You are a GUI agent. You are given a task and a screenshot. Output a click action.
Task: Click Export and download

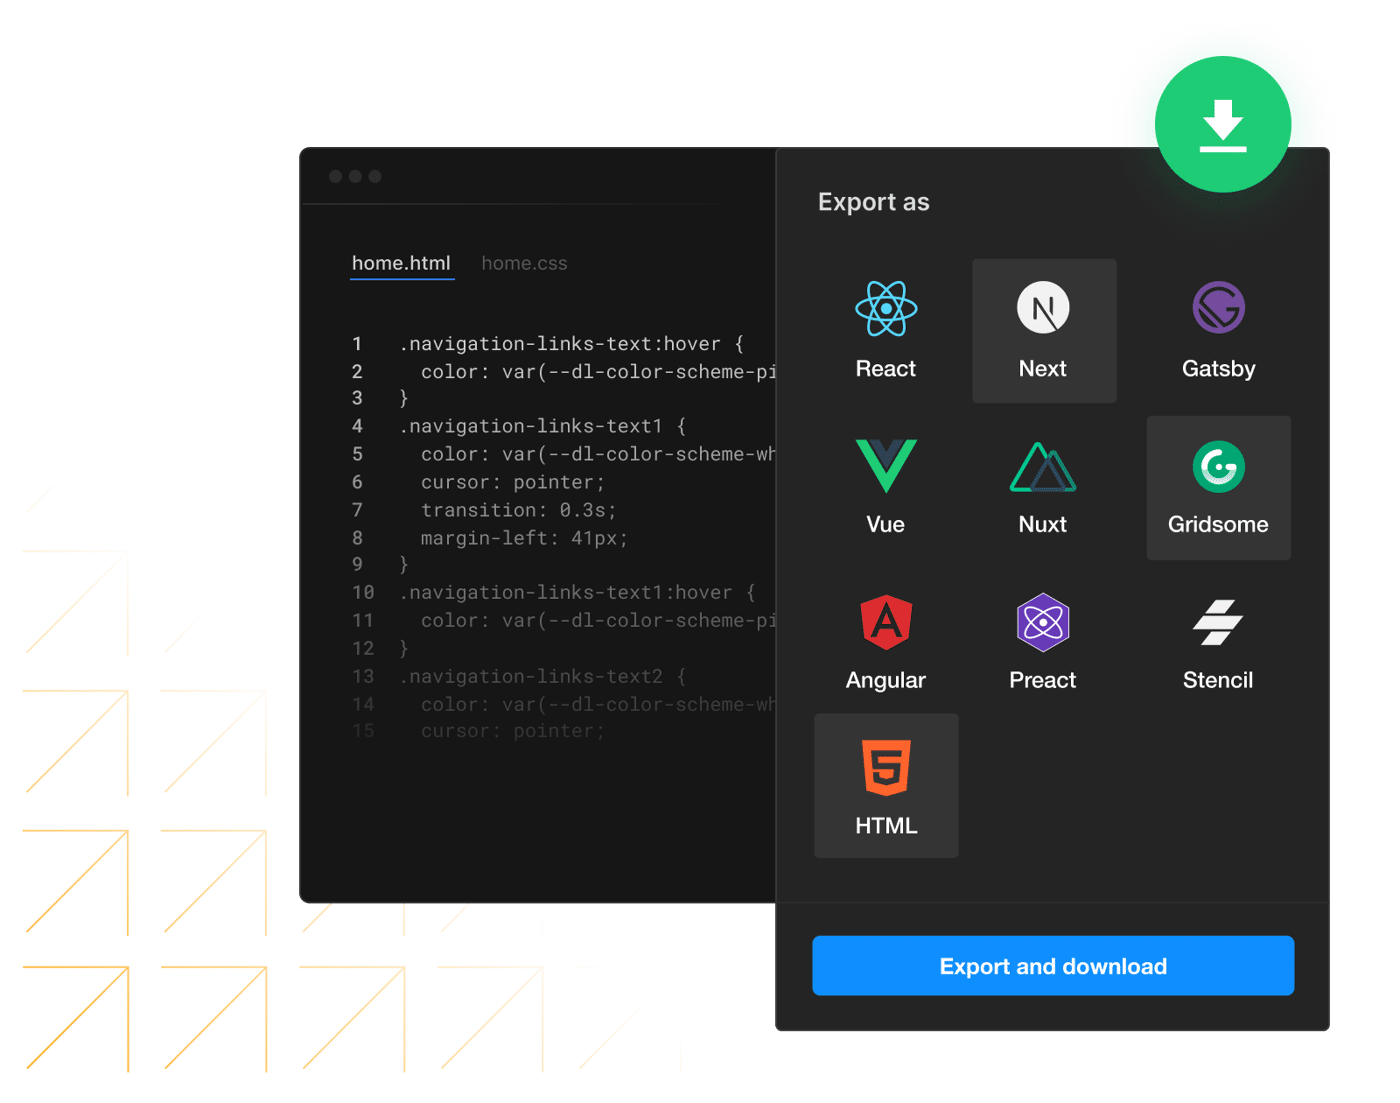pyautogui.click(x=1052, y=965)
